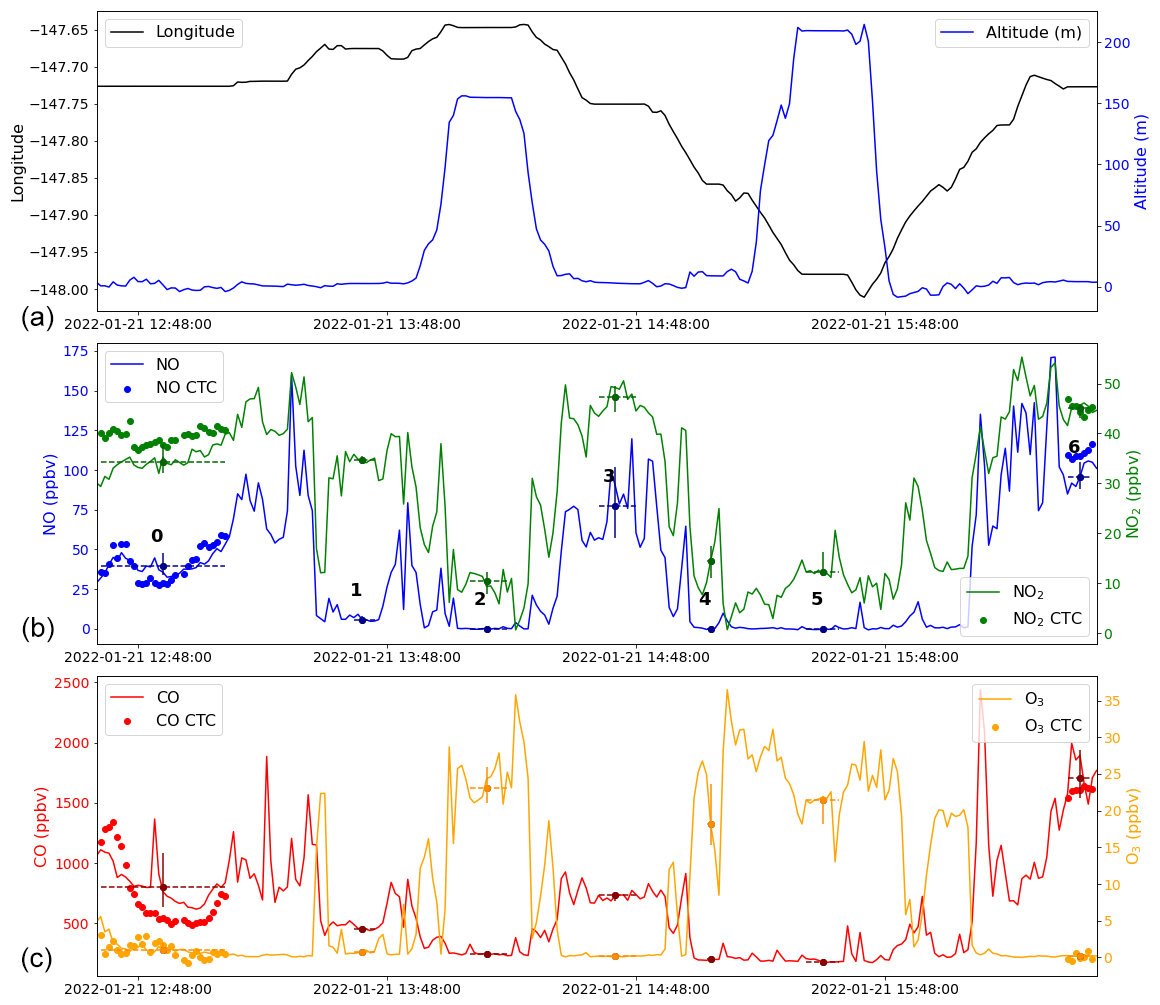The image size is (1160, 1005).
Task: Click the 14:48:00 tick label under bottom panel
Action: click(636, 989)
